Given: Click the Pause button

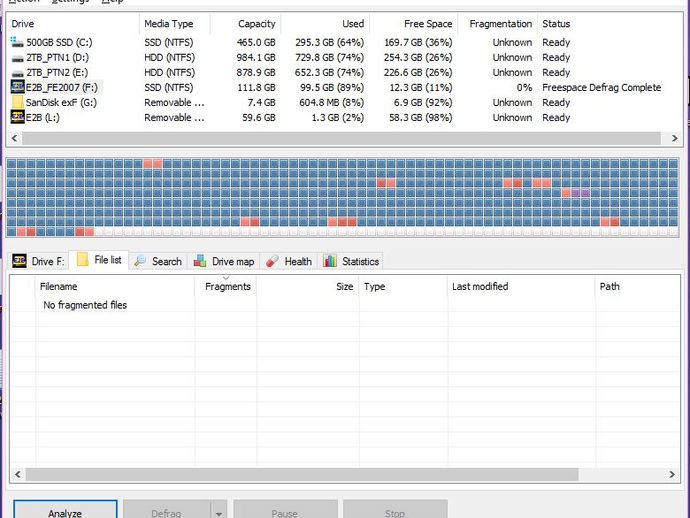Looking at the screenshot, I should point(285,510).
